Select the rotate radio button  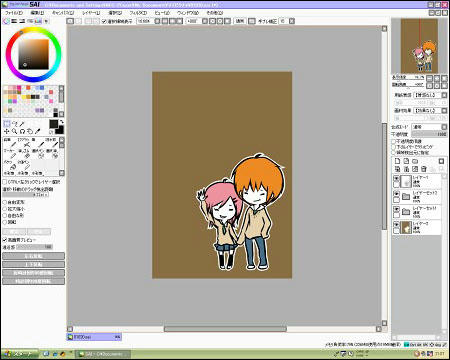pos(5,222)
